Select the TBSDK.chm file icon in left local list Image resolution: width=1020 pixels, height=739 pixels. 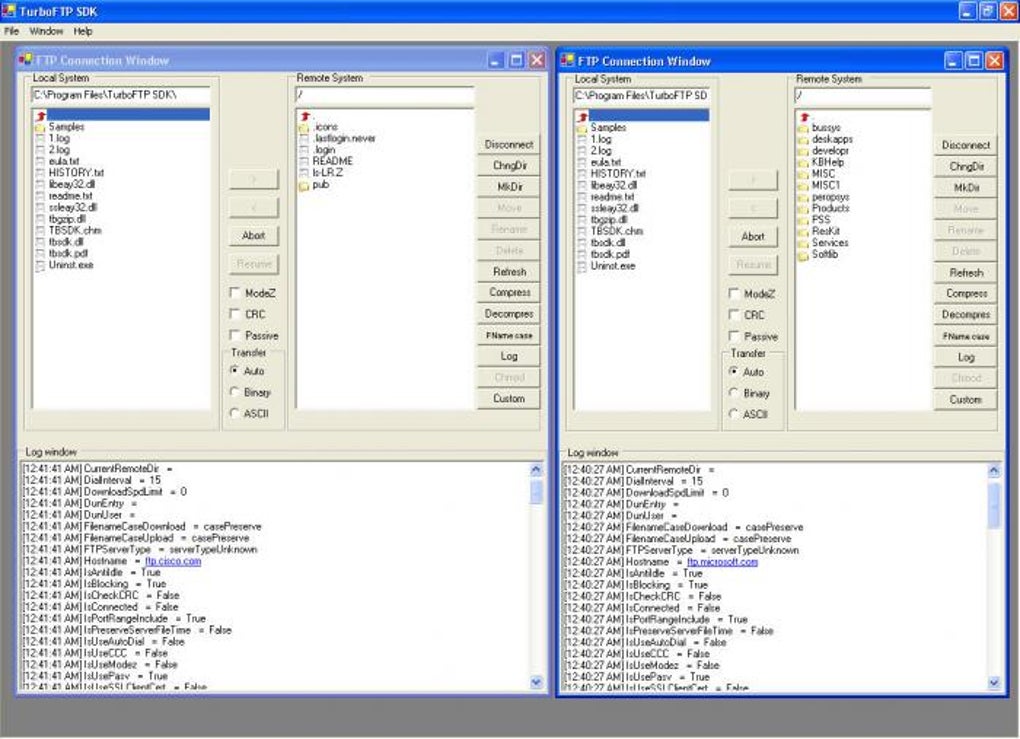click(x=40, y=230)
